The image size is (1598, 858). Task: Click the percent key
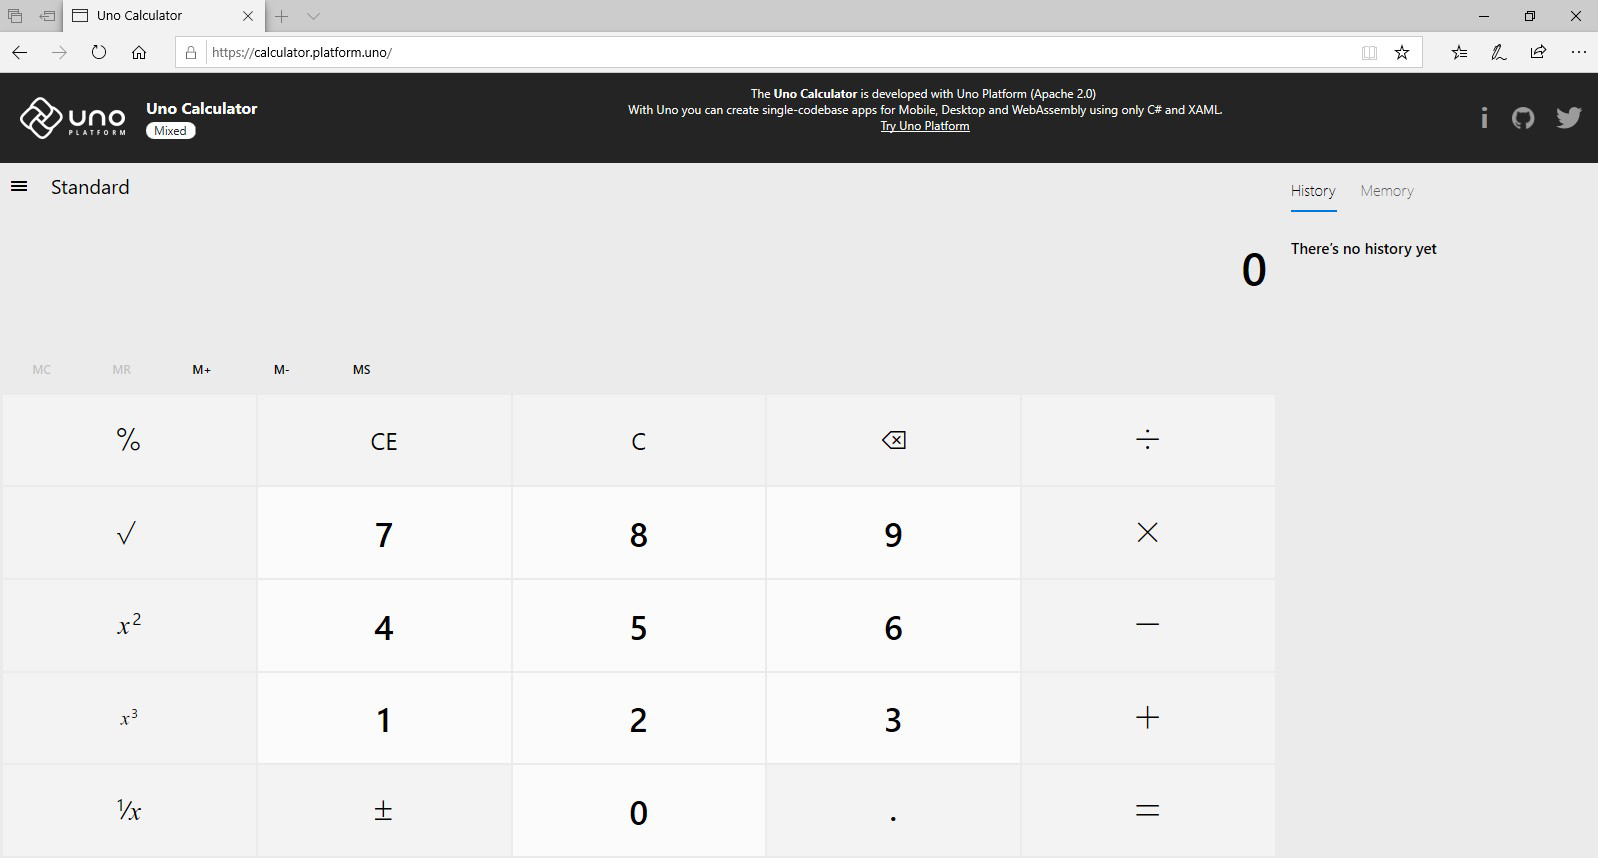tap(129, 440)
